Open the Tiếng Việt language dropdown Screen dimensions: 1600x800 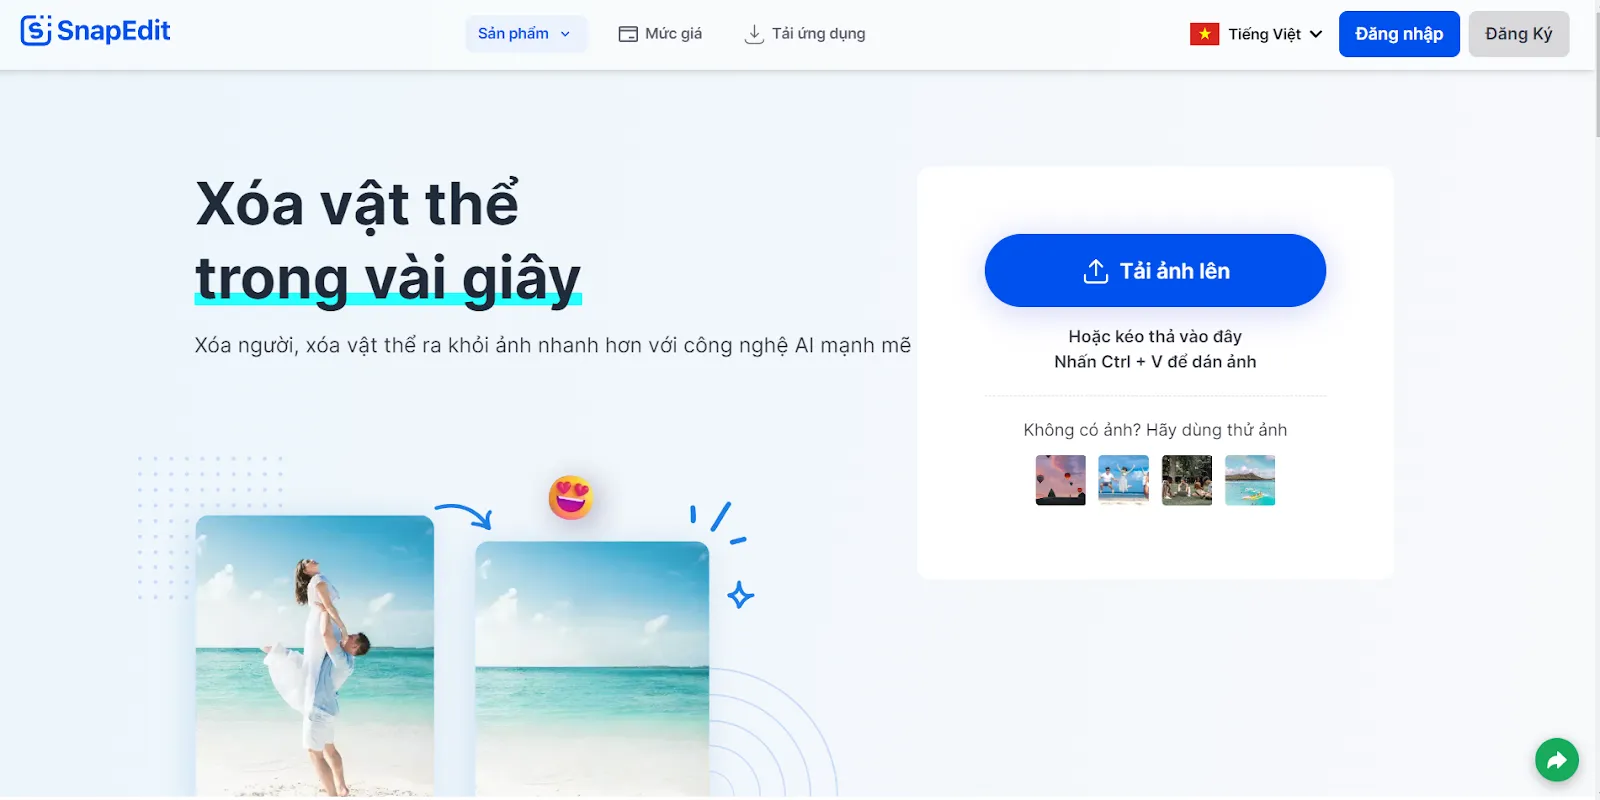[x=1256, y=34]
